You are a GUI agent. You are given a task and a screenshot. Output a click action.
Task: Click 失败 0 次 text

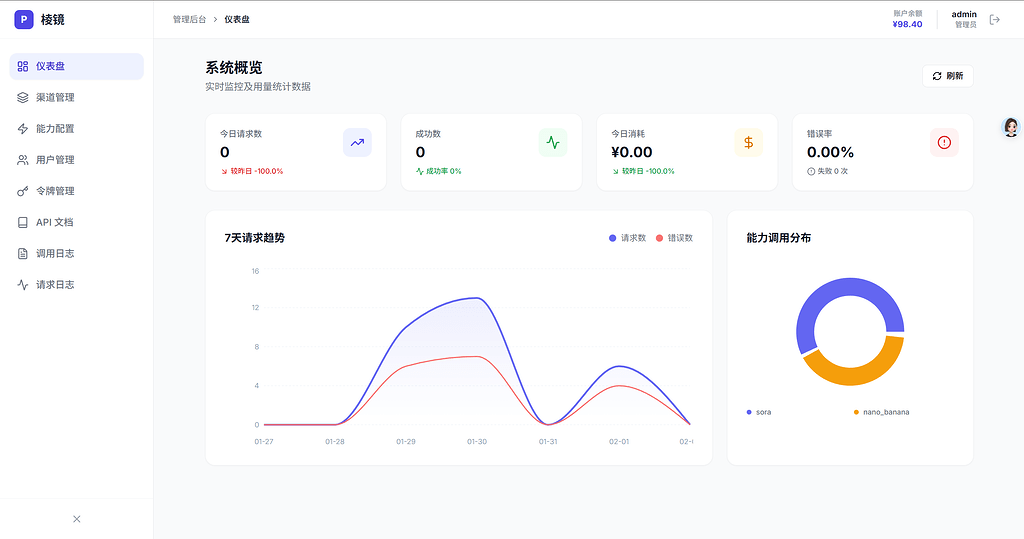833,171
